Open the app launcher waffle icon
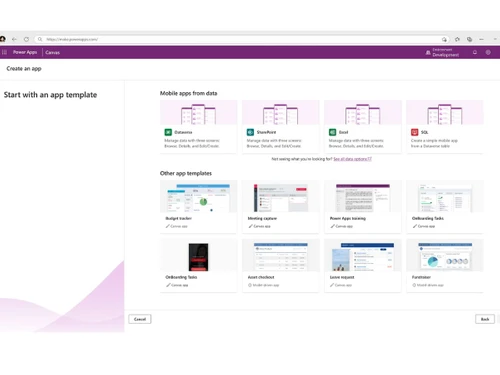500x375 pixels. coord(4,52)
